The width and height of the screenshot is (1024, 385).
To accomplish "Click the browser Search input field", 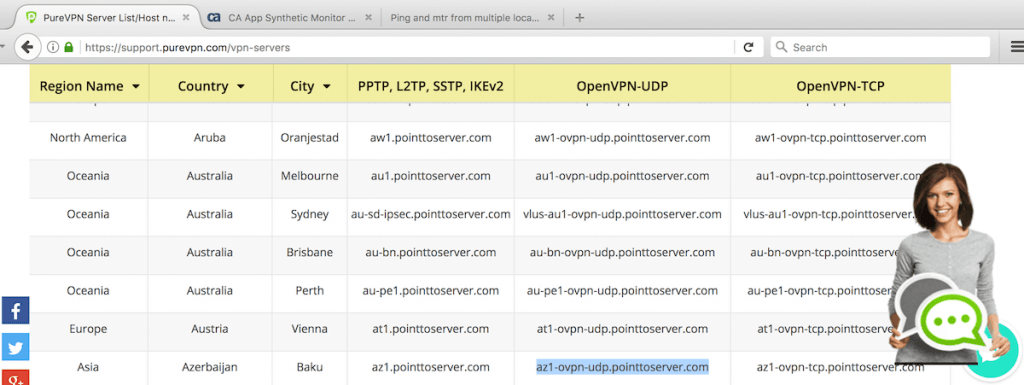I will click(x=880, y=47).
